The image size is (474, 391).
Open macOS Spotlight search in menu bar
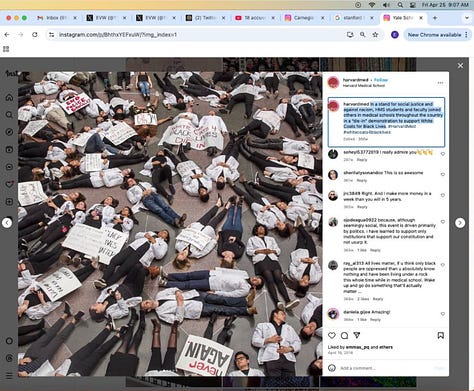coord(400,5)
